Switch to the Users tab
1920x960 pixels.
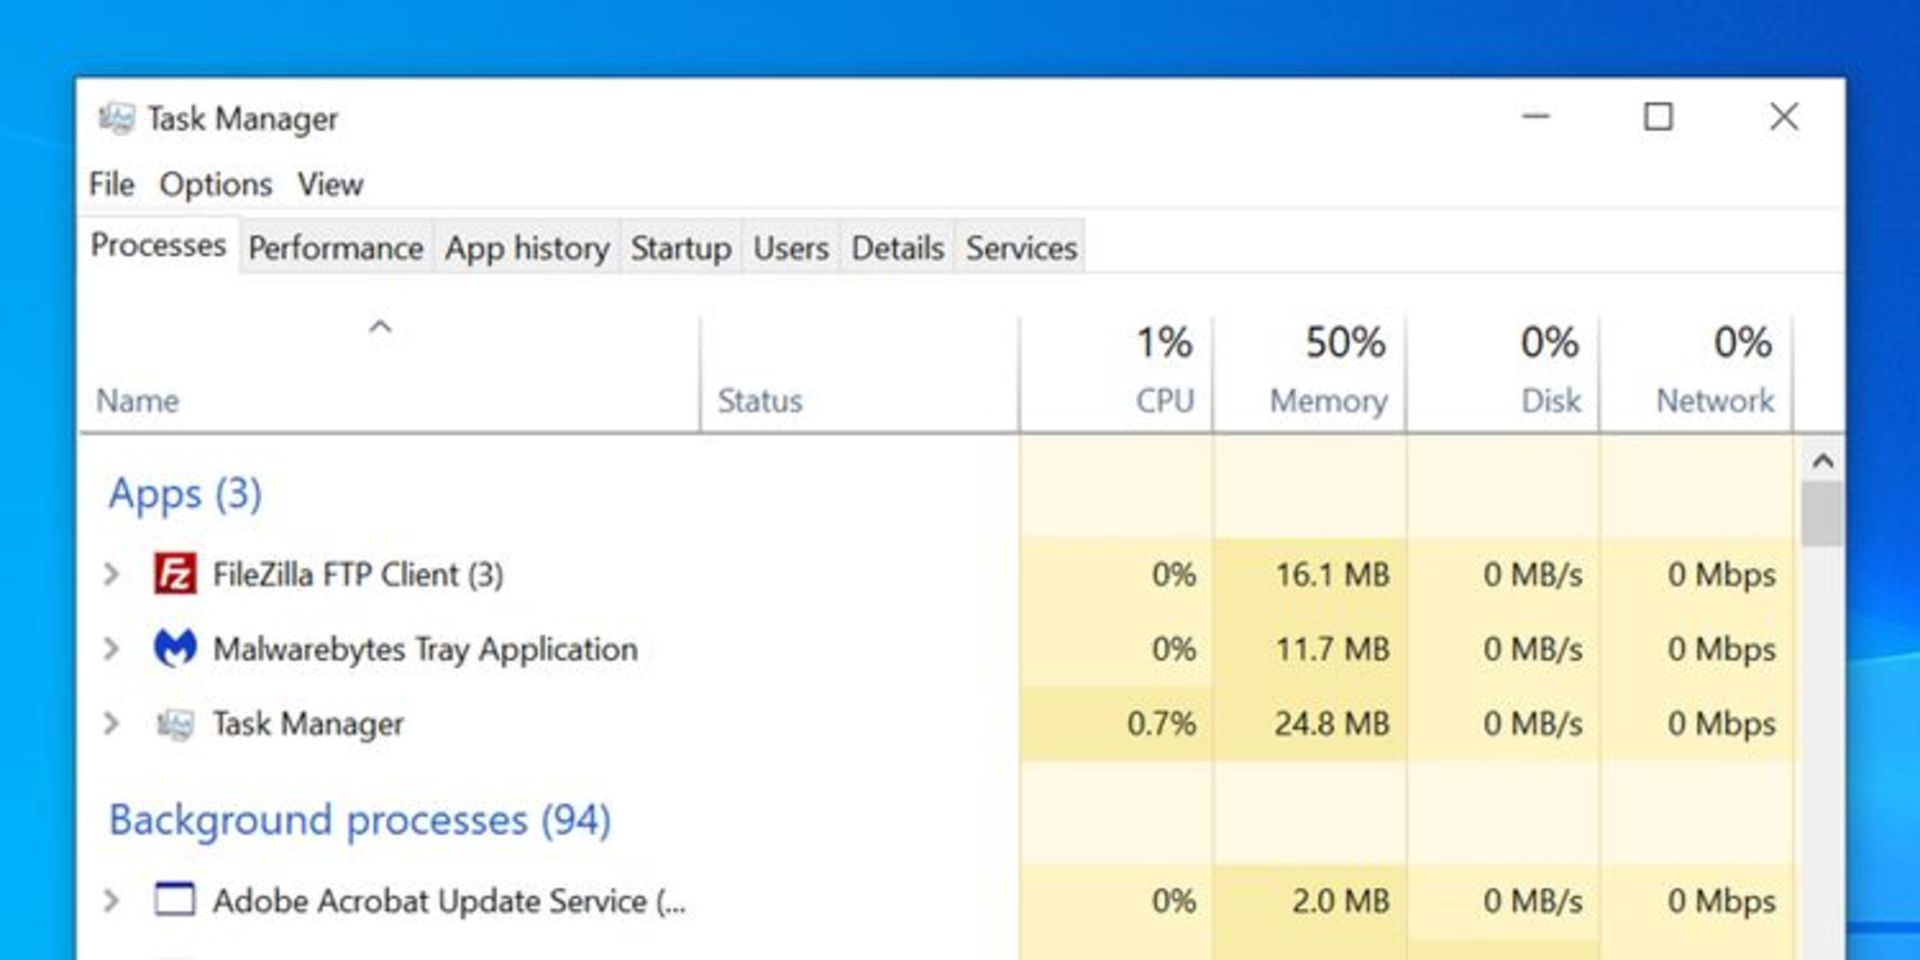pos(791,247)
